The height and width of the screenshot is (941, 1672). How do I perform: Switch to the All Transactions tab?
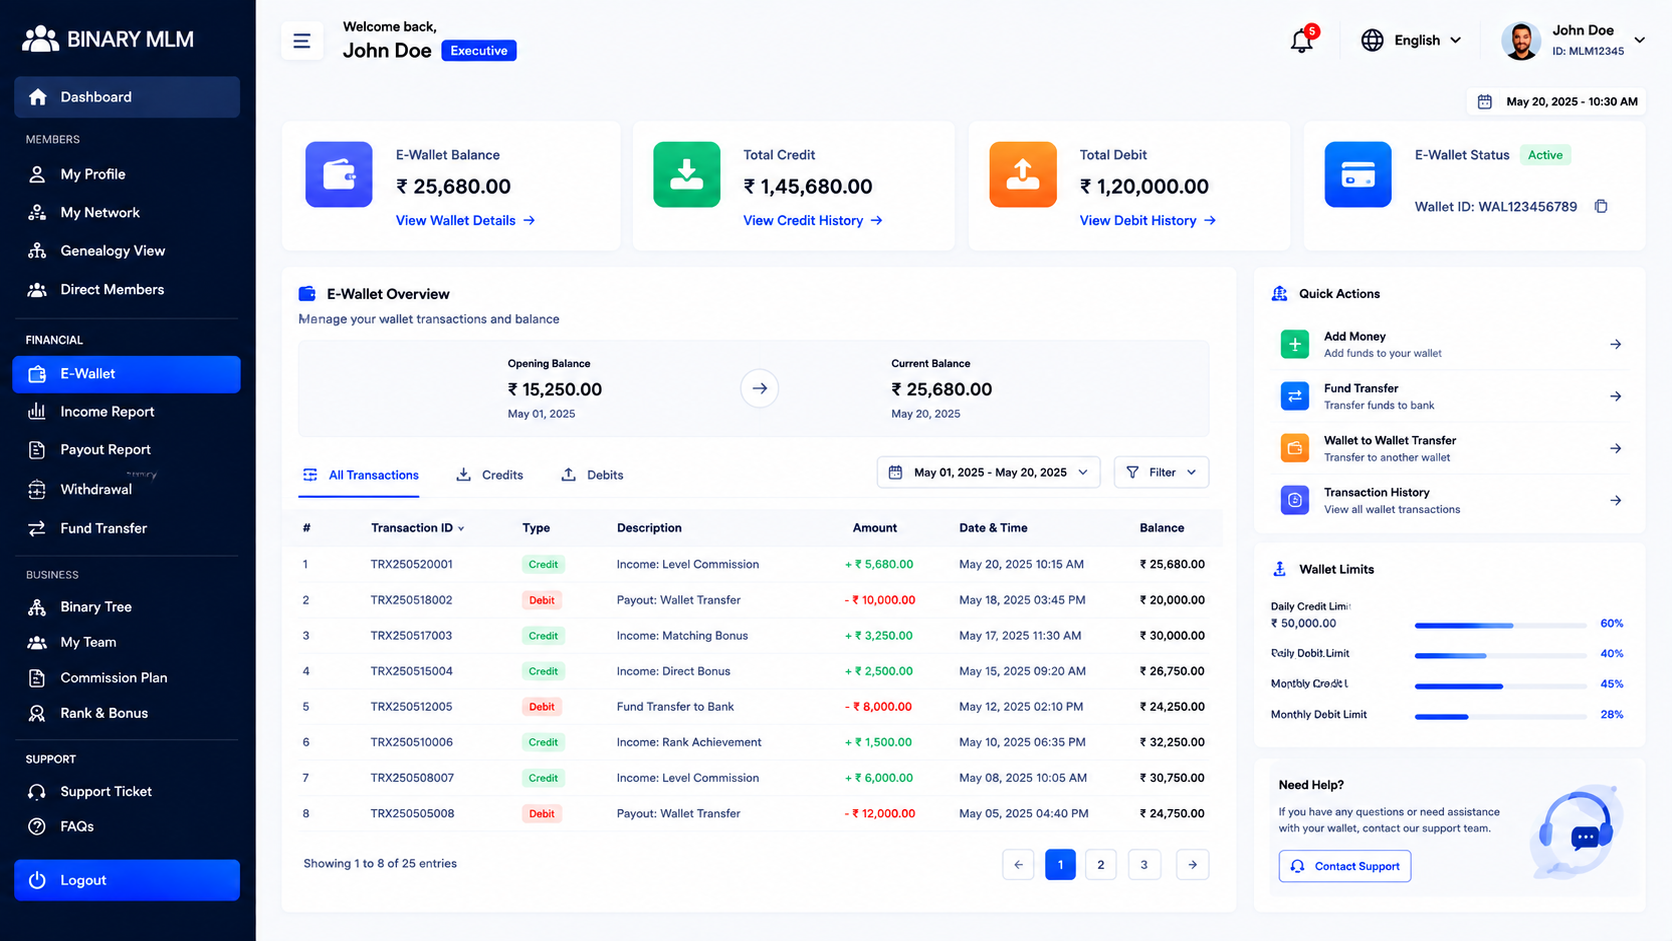click(x=361, y=475)
